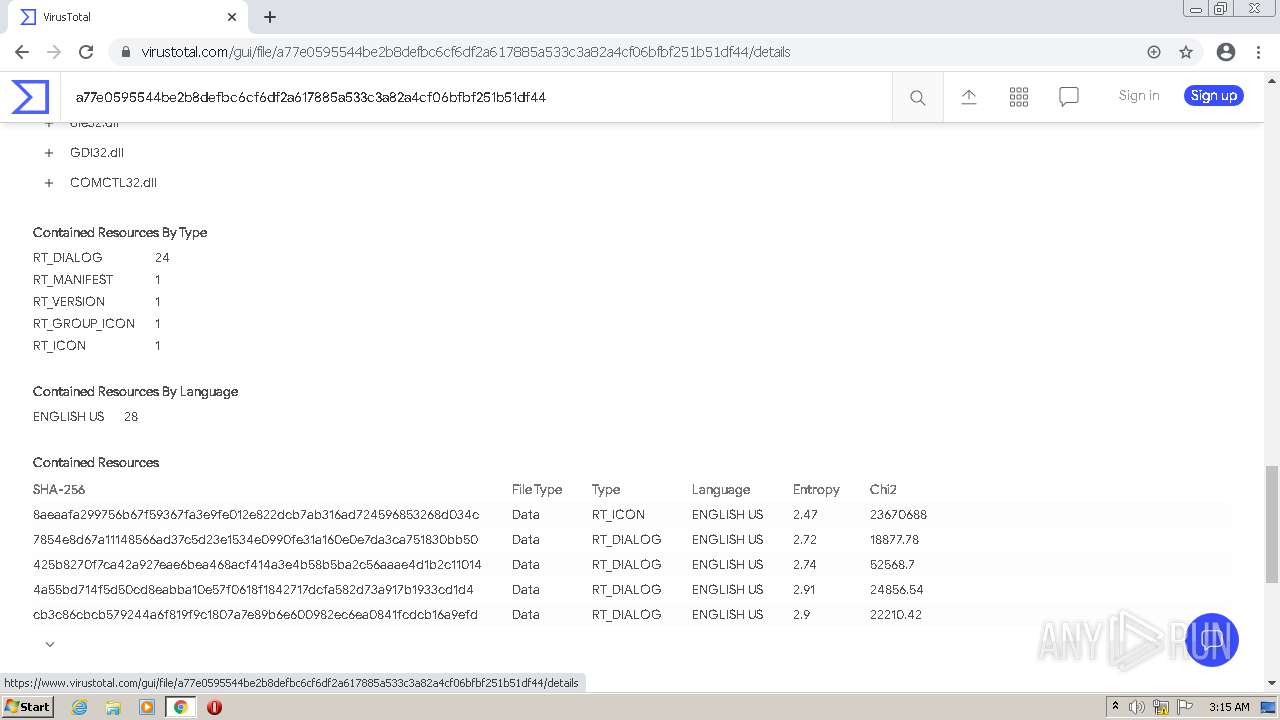Screen dimensions: 1280x720
Task: Click the SHA-256 column header
Action: point(59,490)
